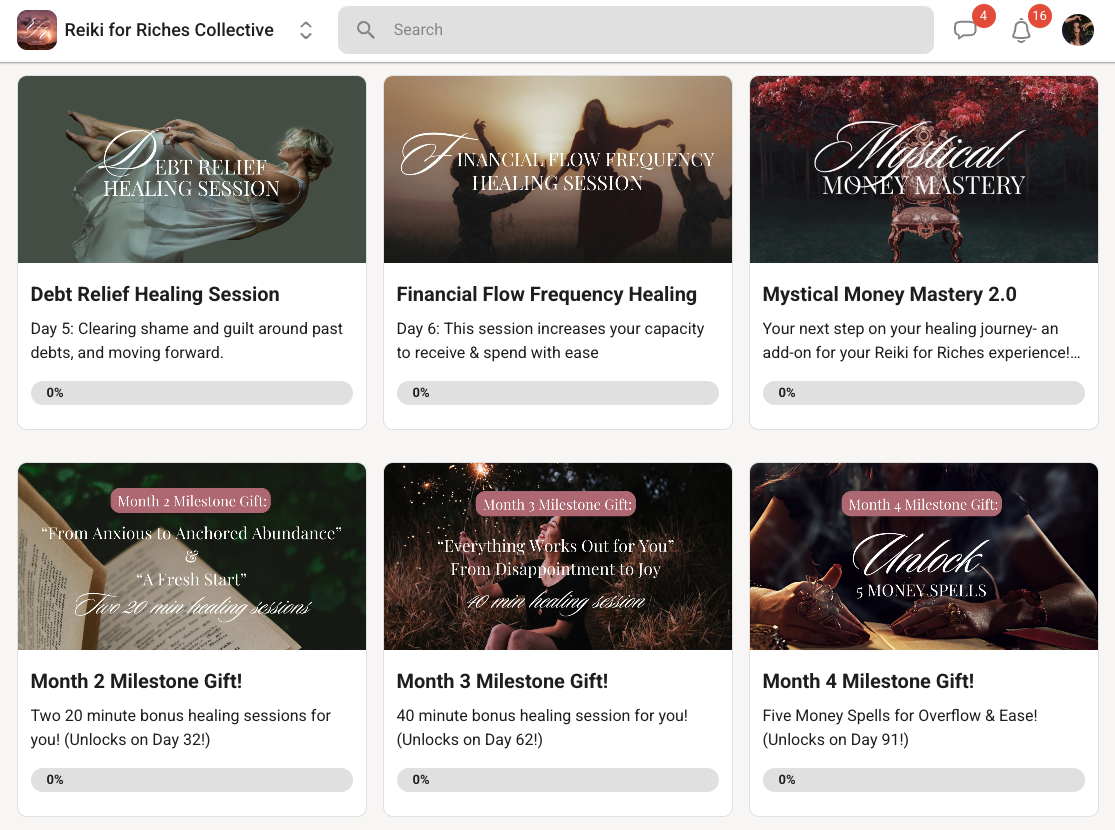Open the Mystical Money Mastery cover image

tap(924, 169)
